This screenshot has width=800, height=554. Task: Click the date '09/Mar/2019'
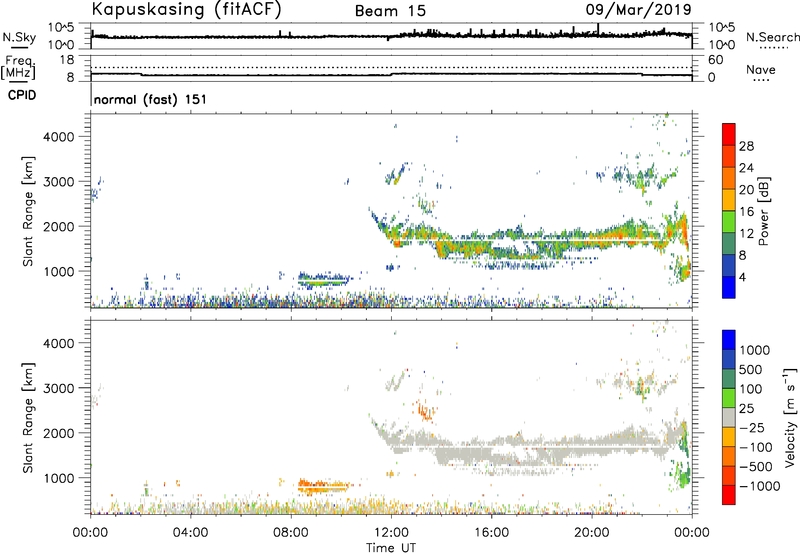(638, 9)
